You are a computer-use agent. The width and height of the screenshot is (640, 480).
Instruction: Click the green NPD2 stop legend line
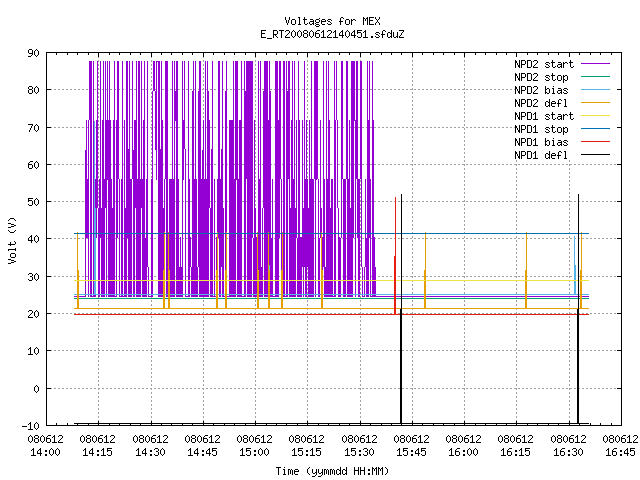pyautogui.click(x=595, y=77)
